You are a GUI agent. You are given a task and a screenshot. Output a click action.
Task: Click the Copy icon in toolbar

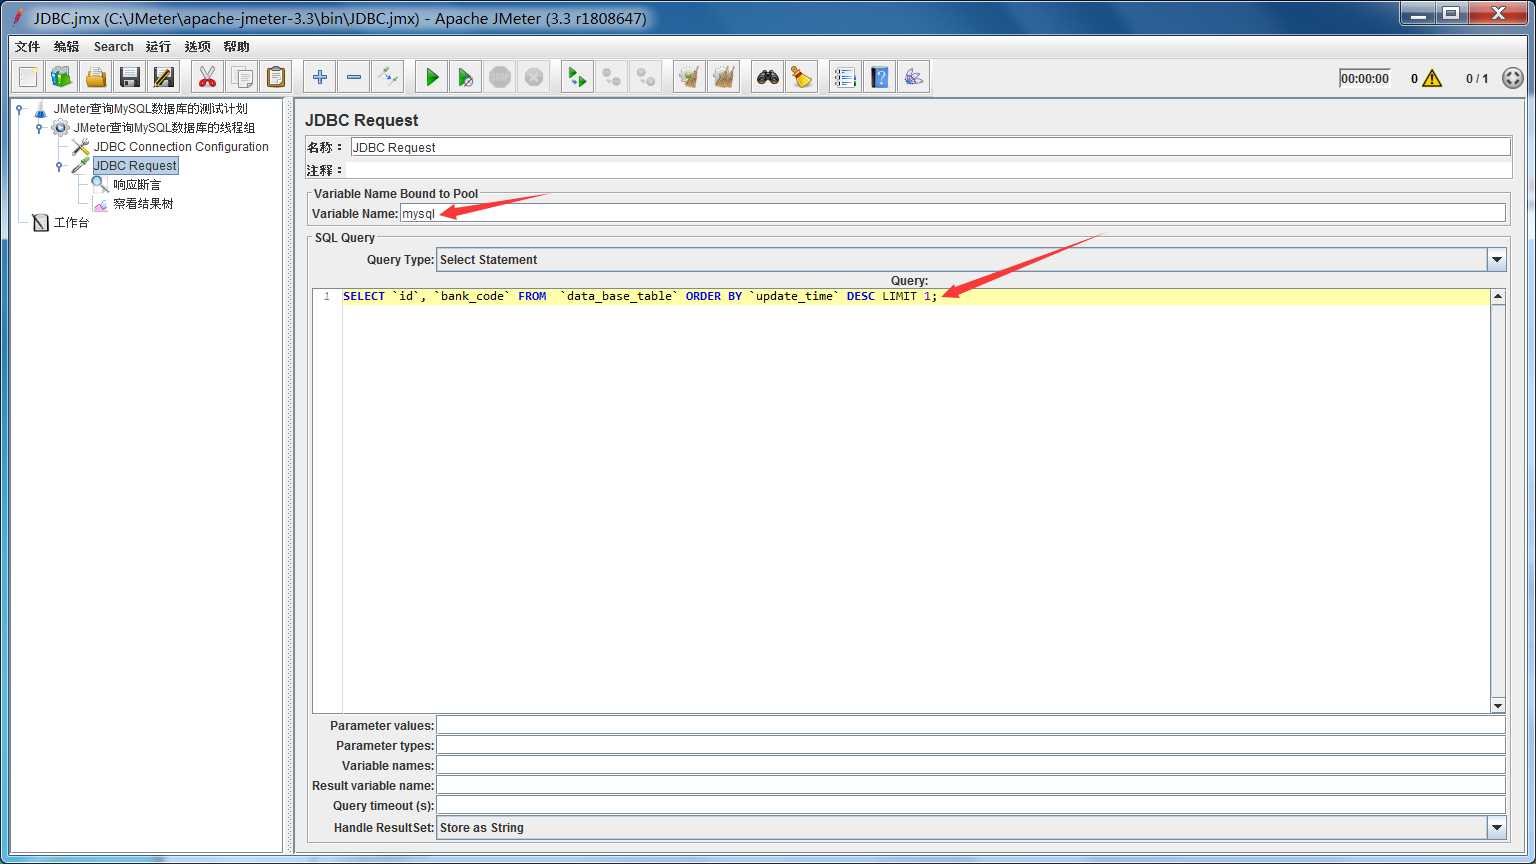tap(241, 77)
